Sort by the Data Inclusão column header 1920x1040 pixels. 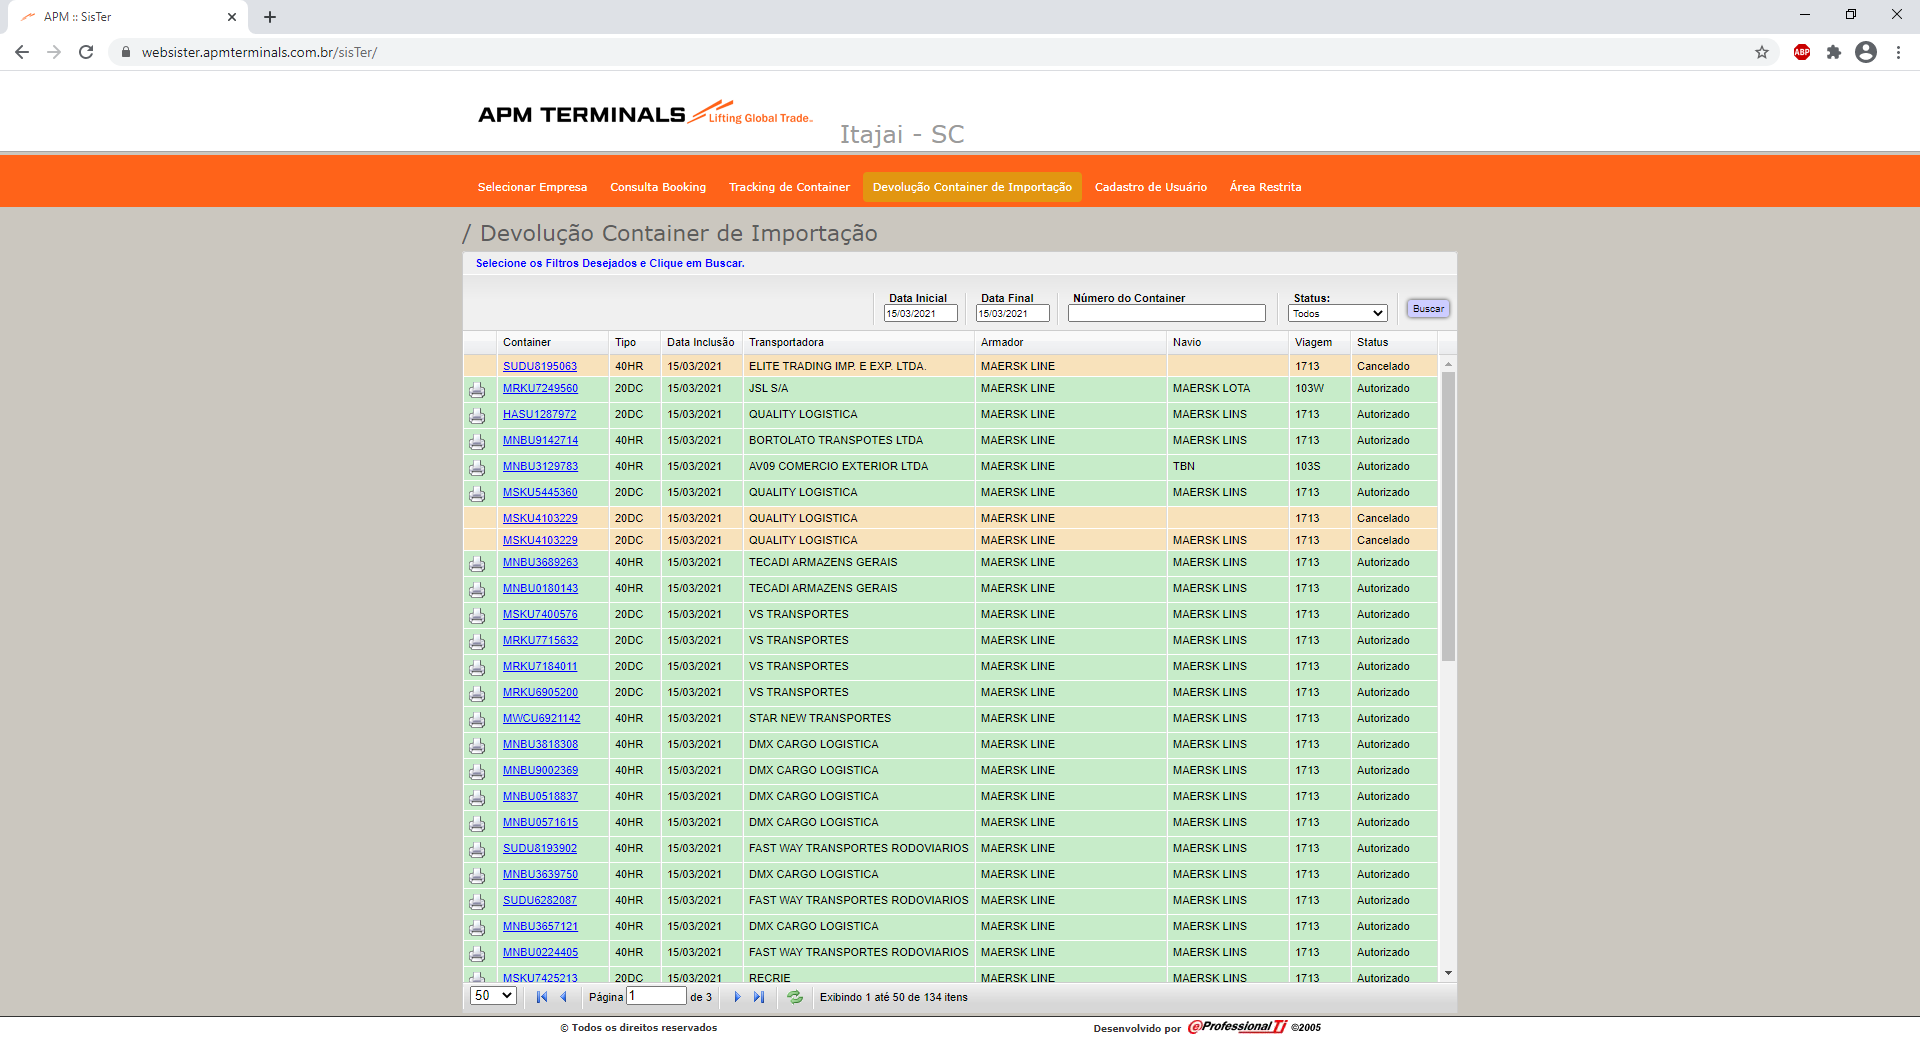coord(701,342)
